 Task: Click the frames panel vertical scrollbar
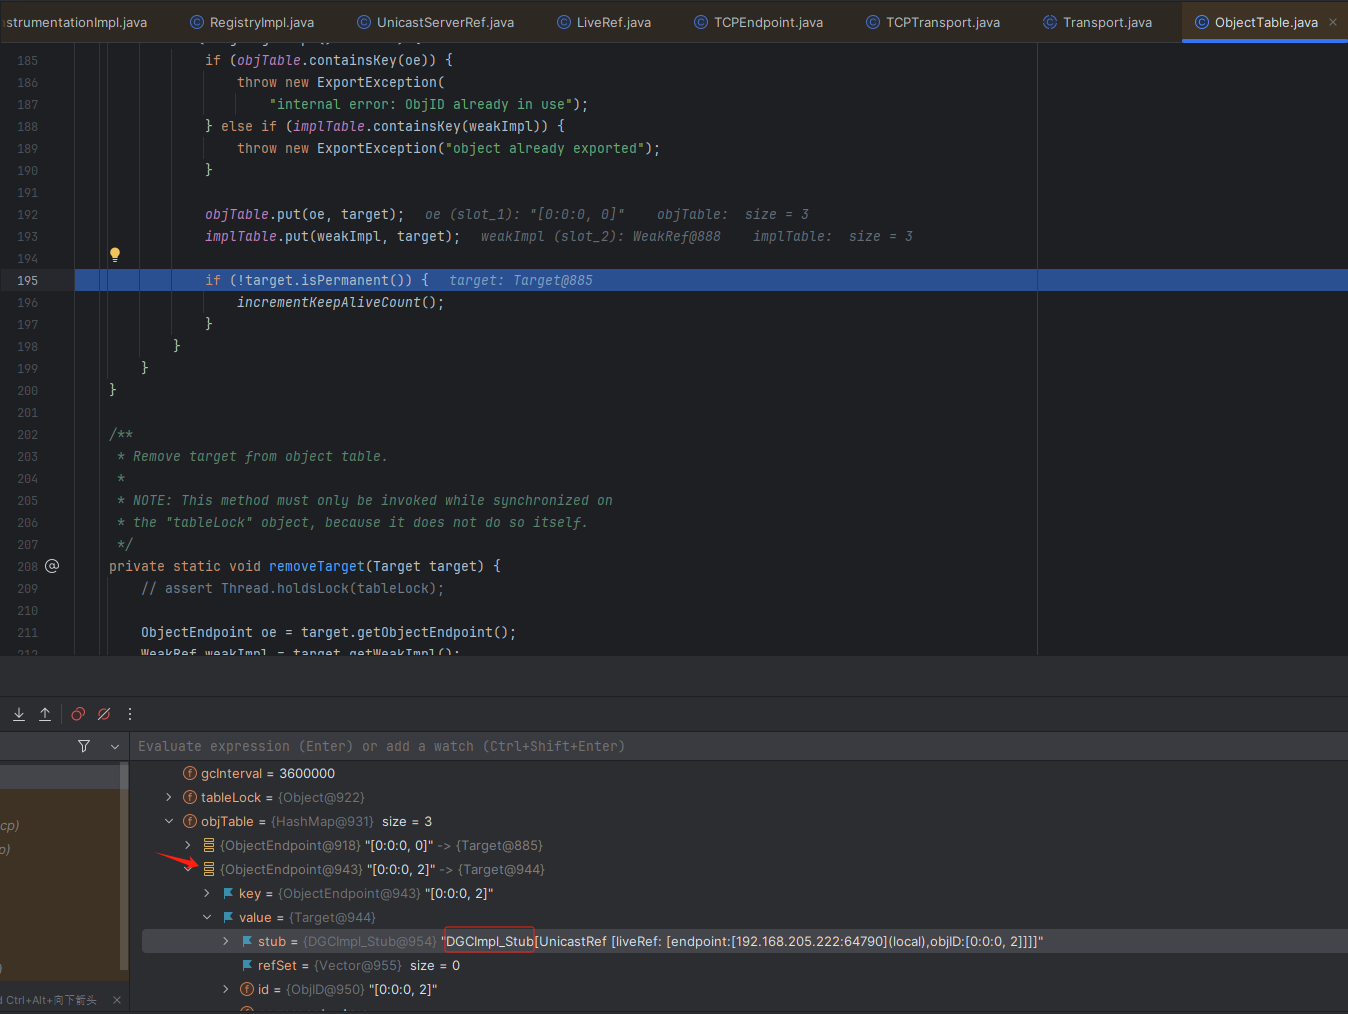[x=124, y=866]
